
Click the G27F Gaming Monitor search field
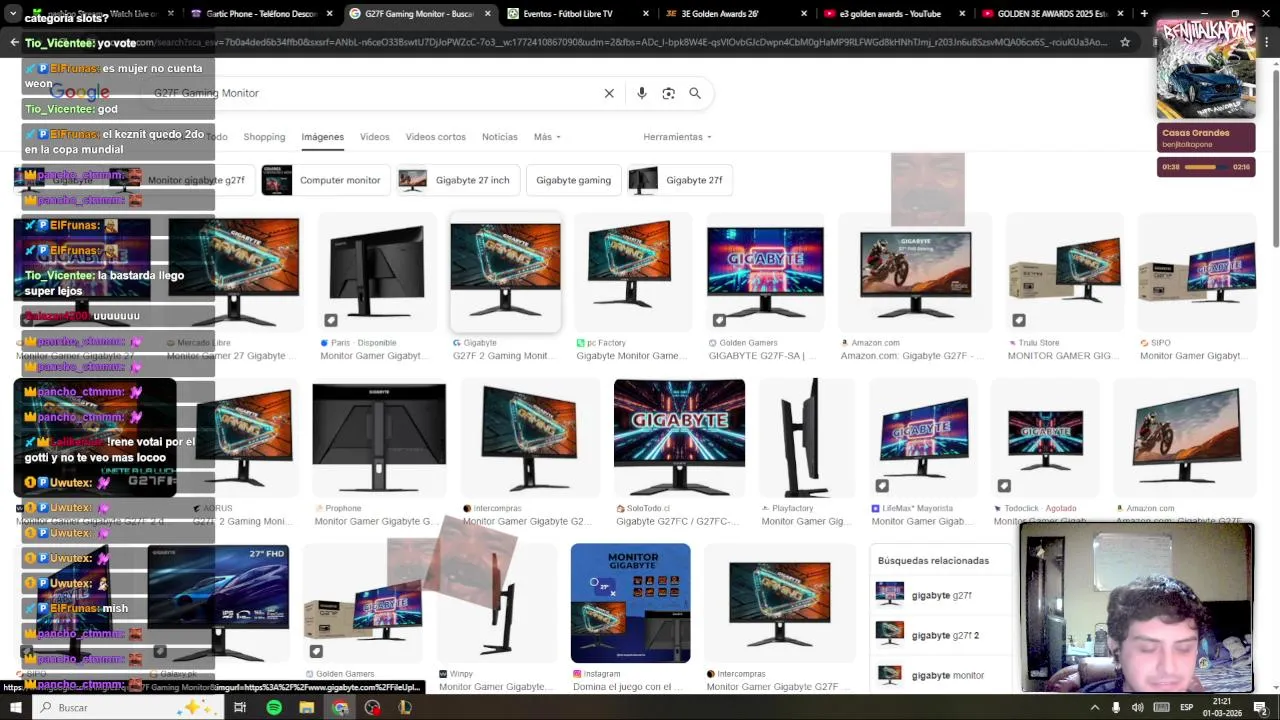[x=370, y=93]
